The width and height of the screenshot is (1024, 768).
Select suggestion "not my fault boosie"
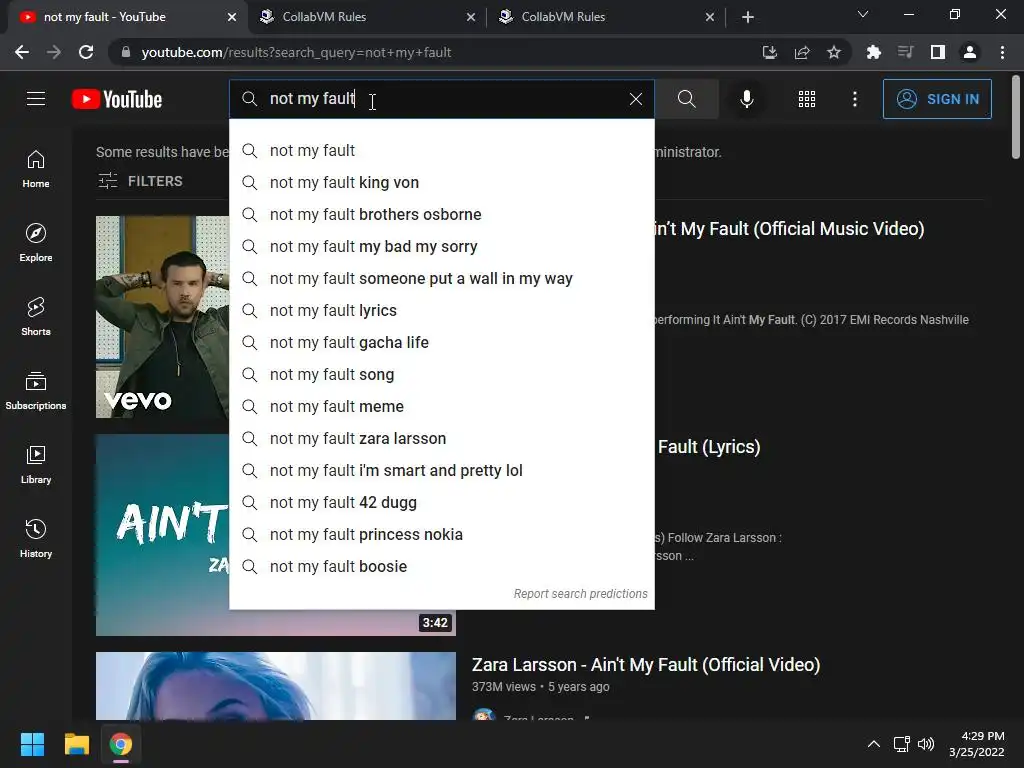441,567
